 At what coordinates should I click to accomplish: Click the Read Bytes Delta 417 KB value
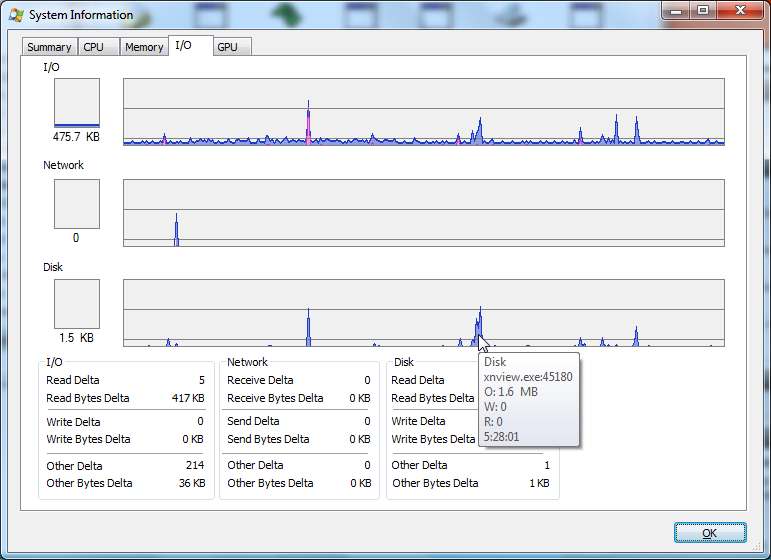pos(188,398)
